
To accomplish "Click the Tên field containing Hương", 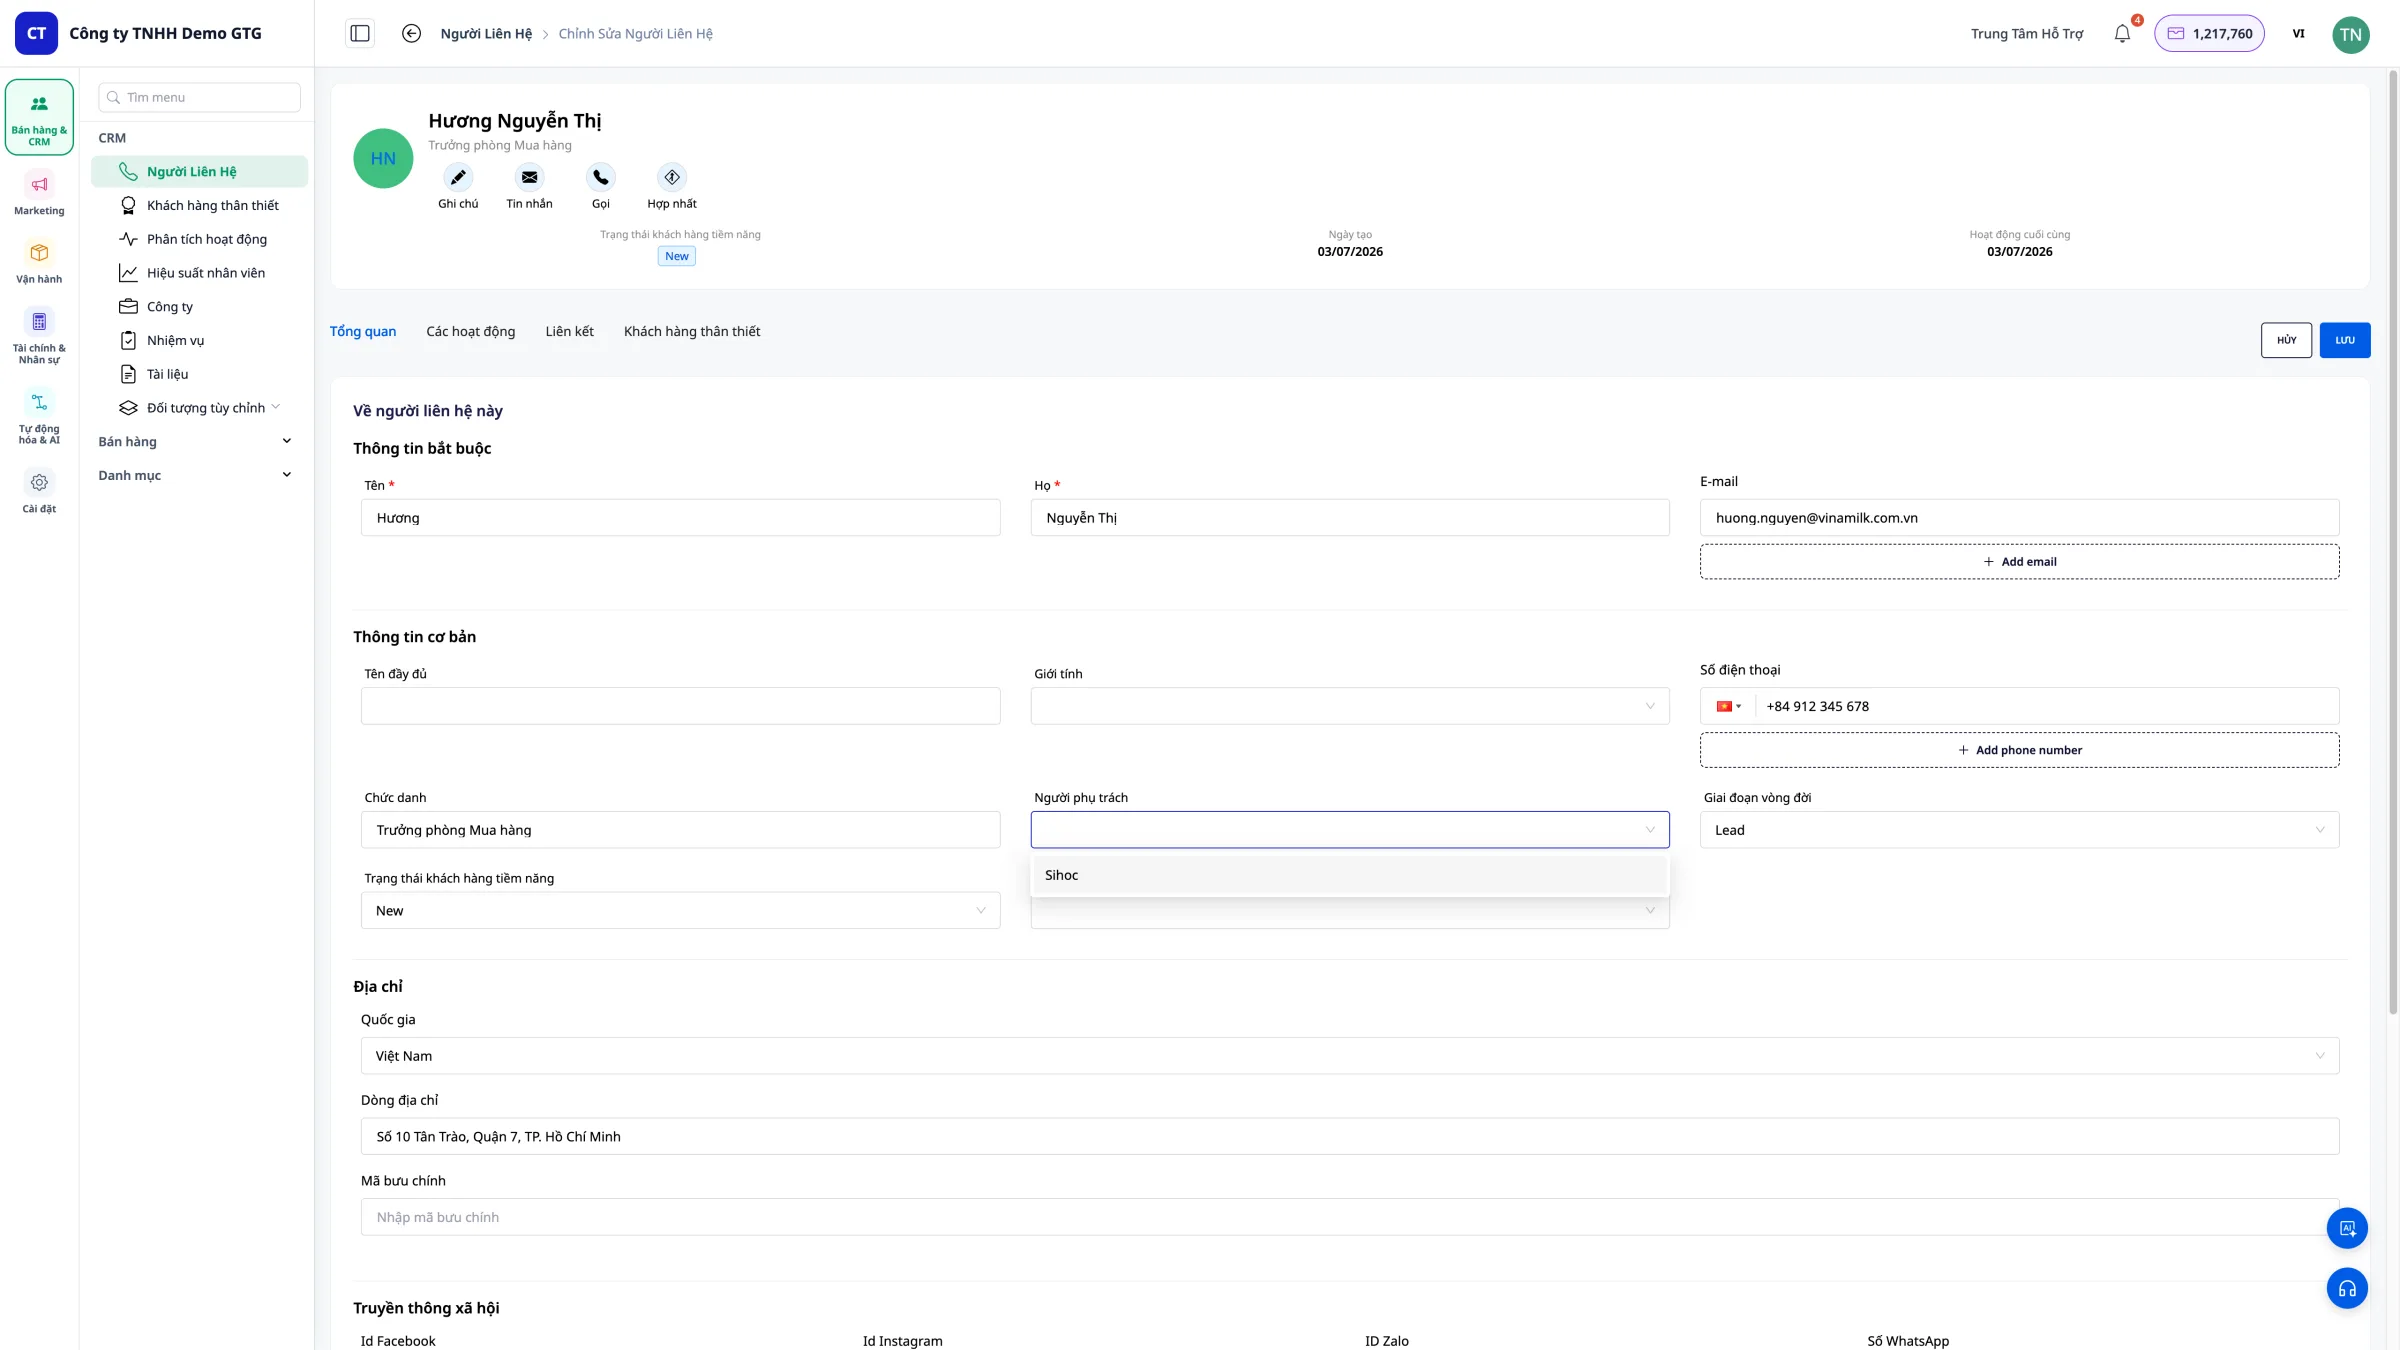I will [680, 518].
